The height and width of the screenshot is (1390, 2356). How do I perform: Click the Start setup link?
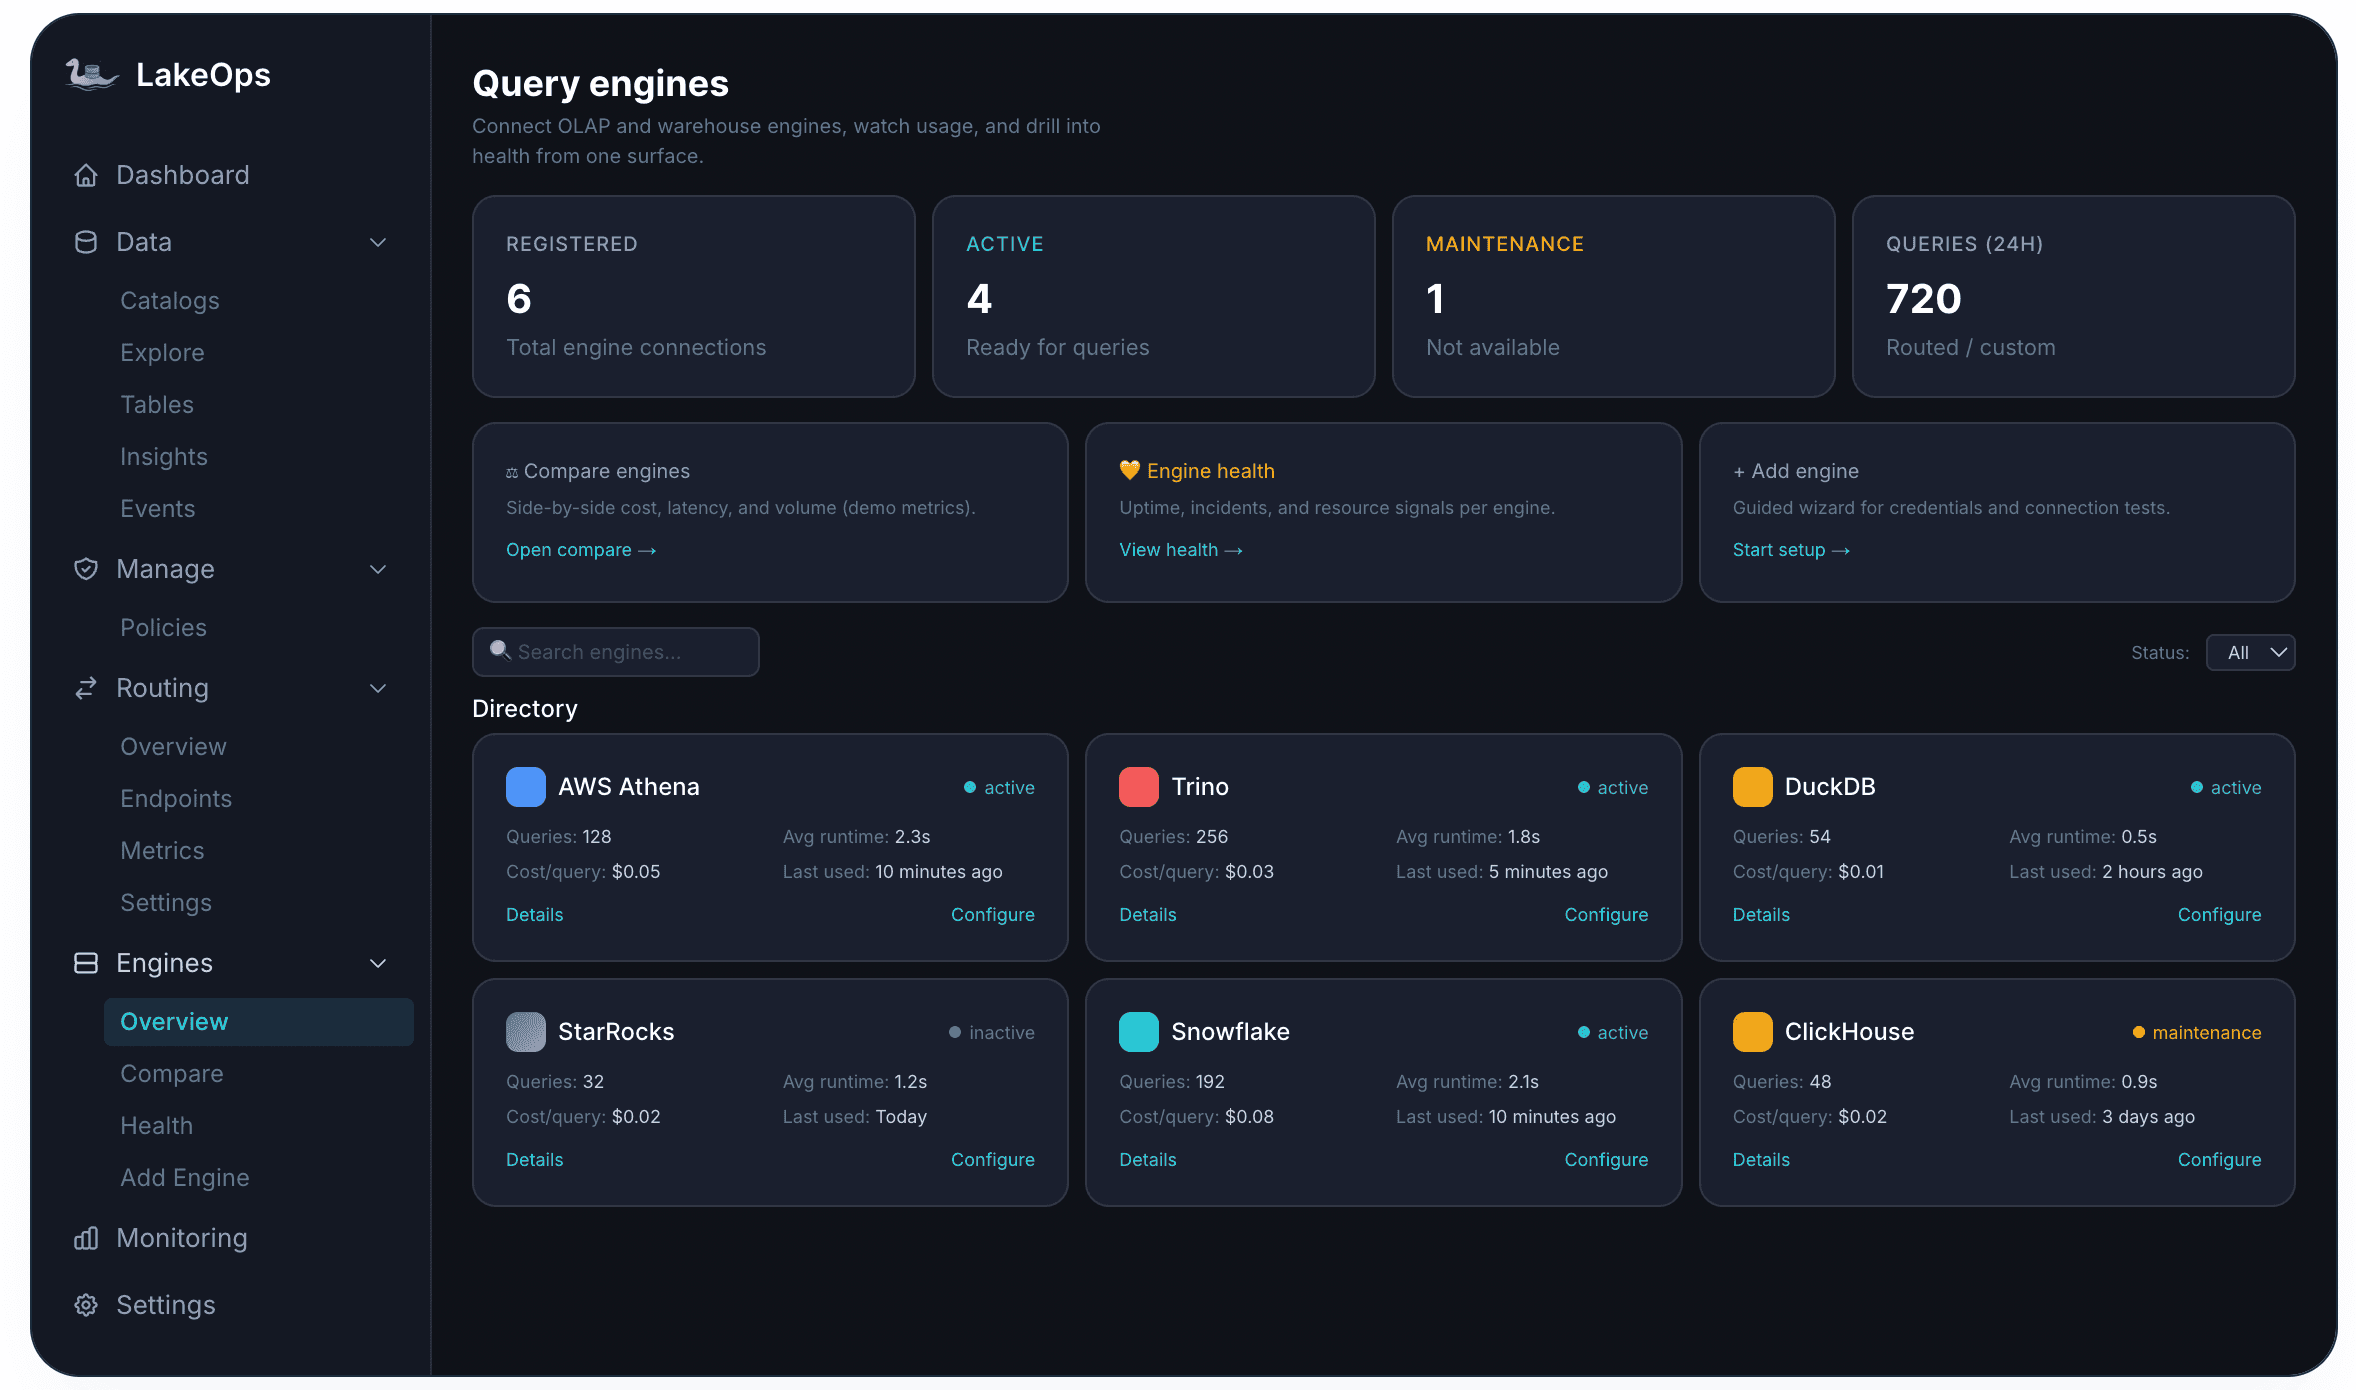[x=1791, y=550]
